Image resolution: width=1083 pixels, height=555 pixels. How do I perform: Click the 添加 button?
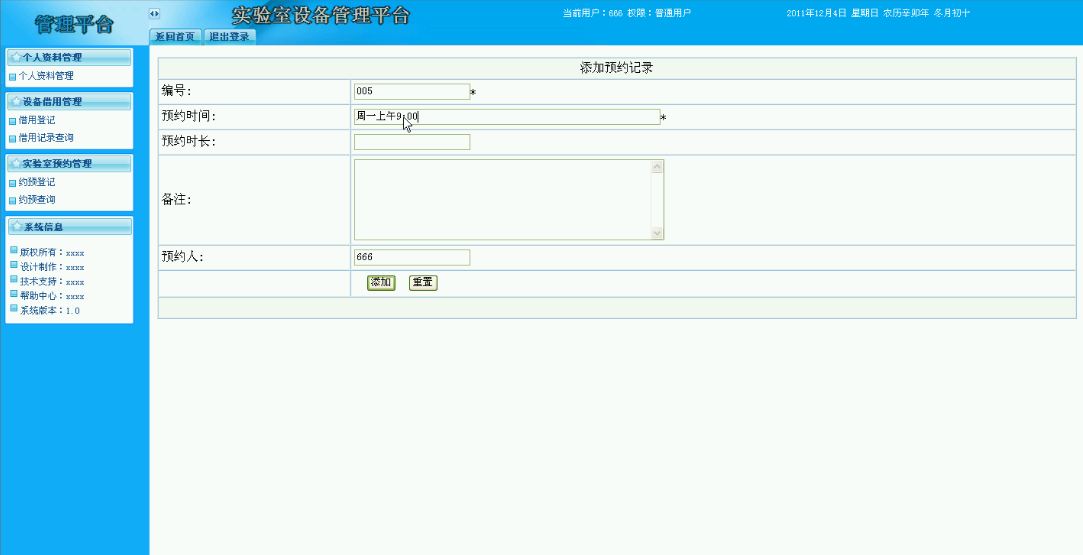[381, 282]
